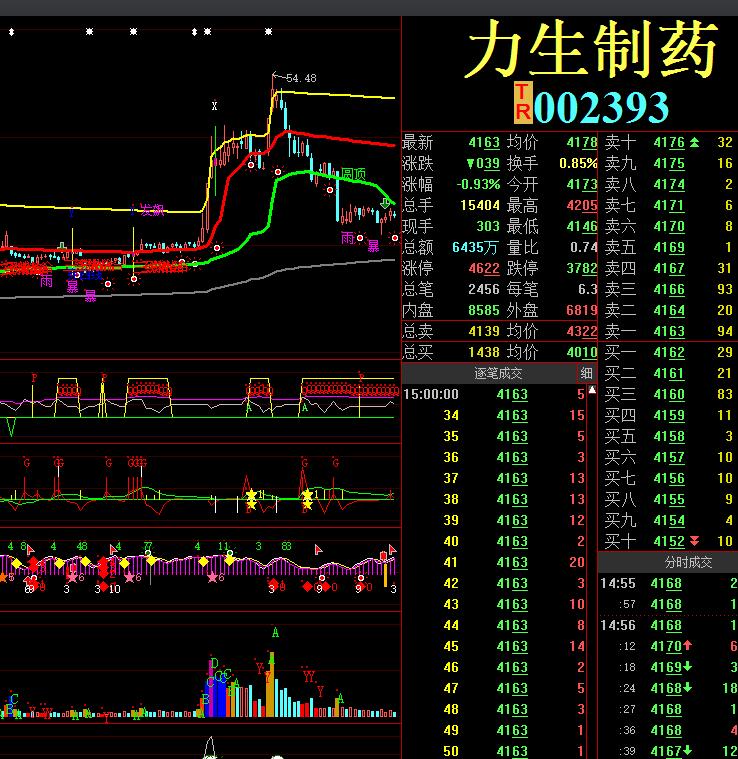Image resolution: width=738 pixels, height=759 pixels.
Task: Select the tick row at second 41
Action: point(494,562)
